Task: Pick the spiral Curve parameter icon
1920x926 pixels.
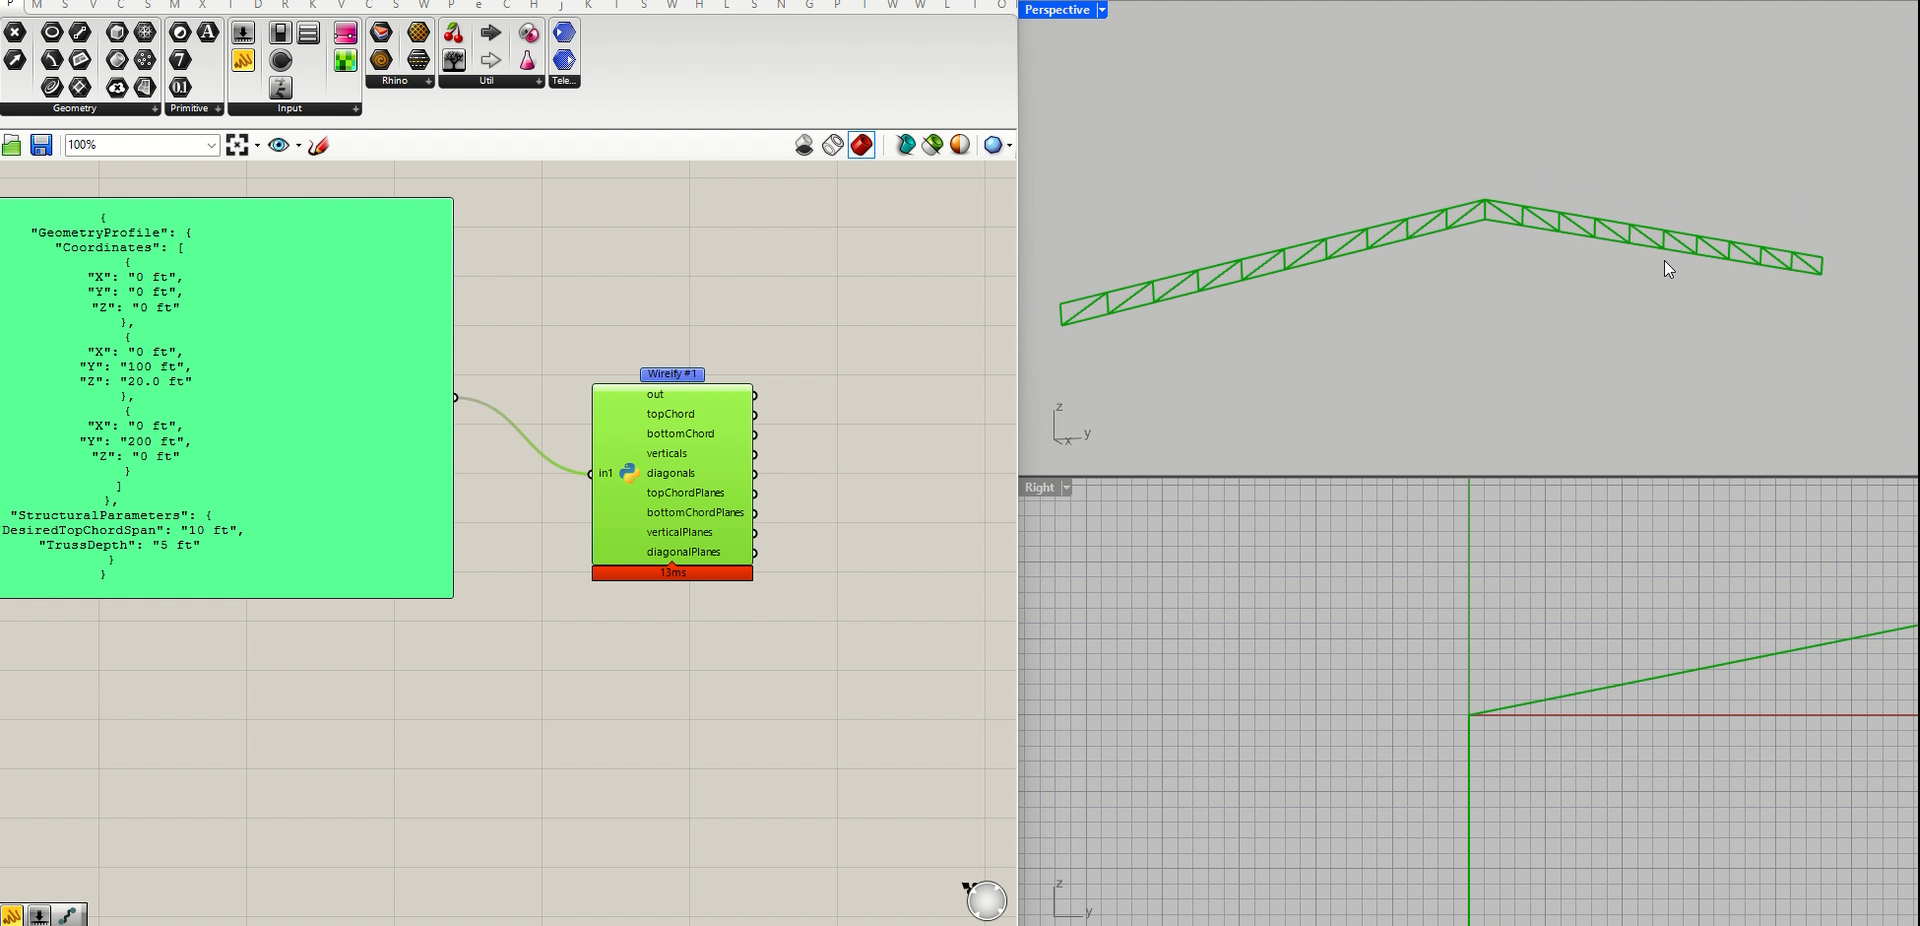Action: point(52,87)
